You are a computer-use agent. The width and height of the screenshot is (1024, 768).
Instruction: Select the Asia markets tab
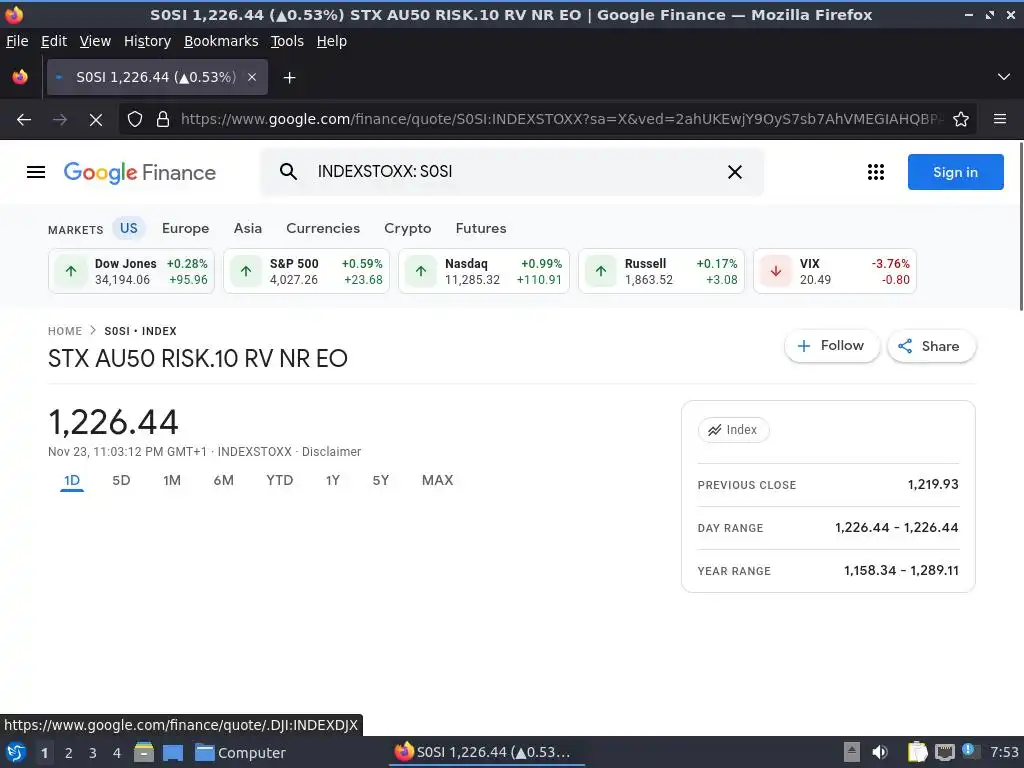tap(248, 229)
